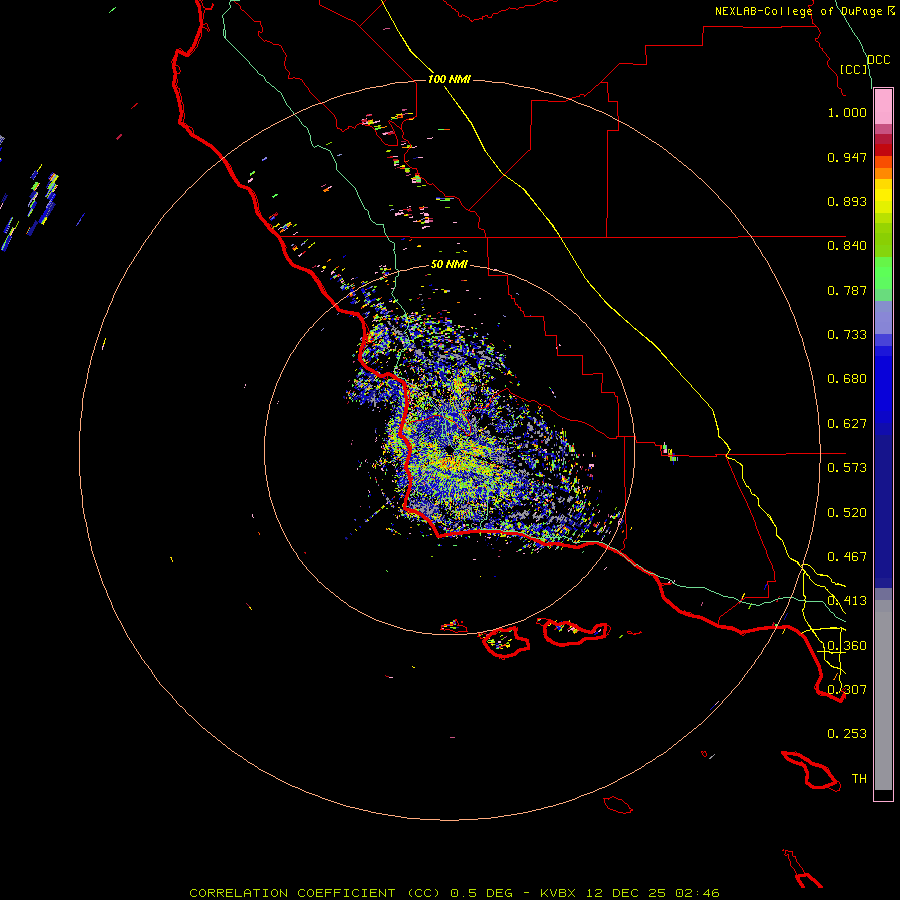Screen dimensions: 900x900
Task: Click the 0.360 legend value
Action: coord(847,646)
